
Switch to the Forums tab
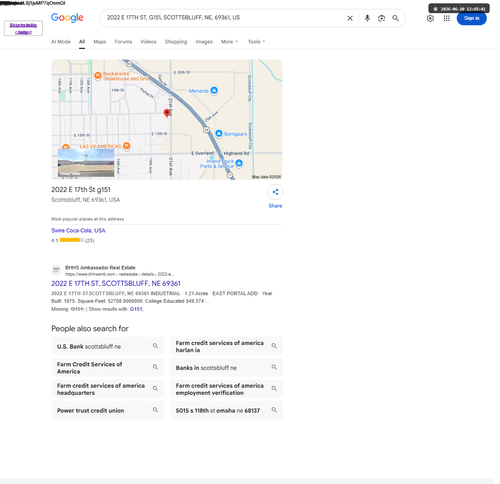123,42
